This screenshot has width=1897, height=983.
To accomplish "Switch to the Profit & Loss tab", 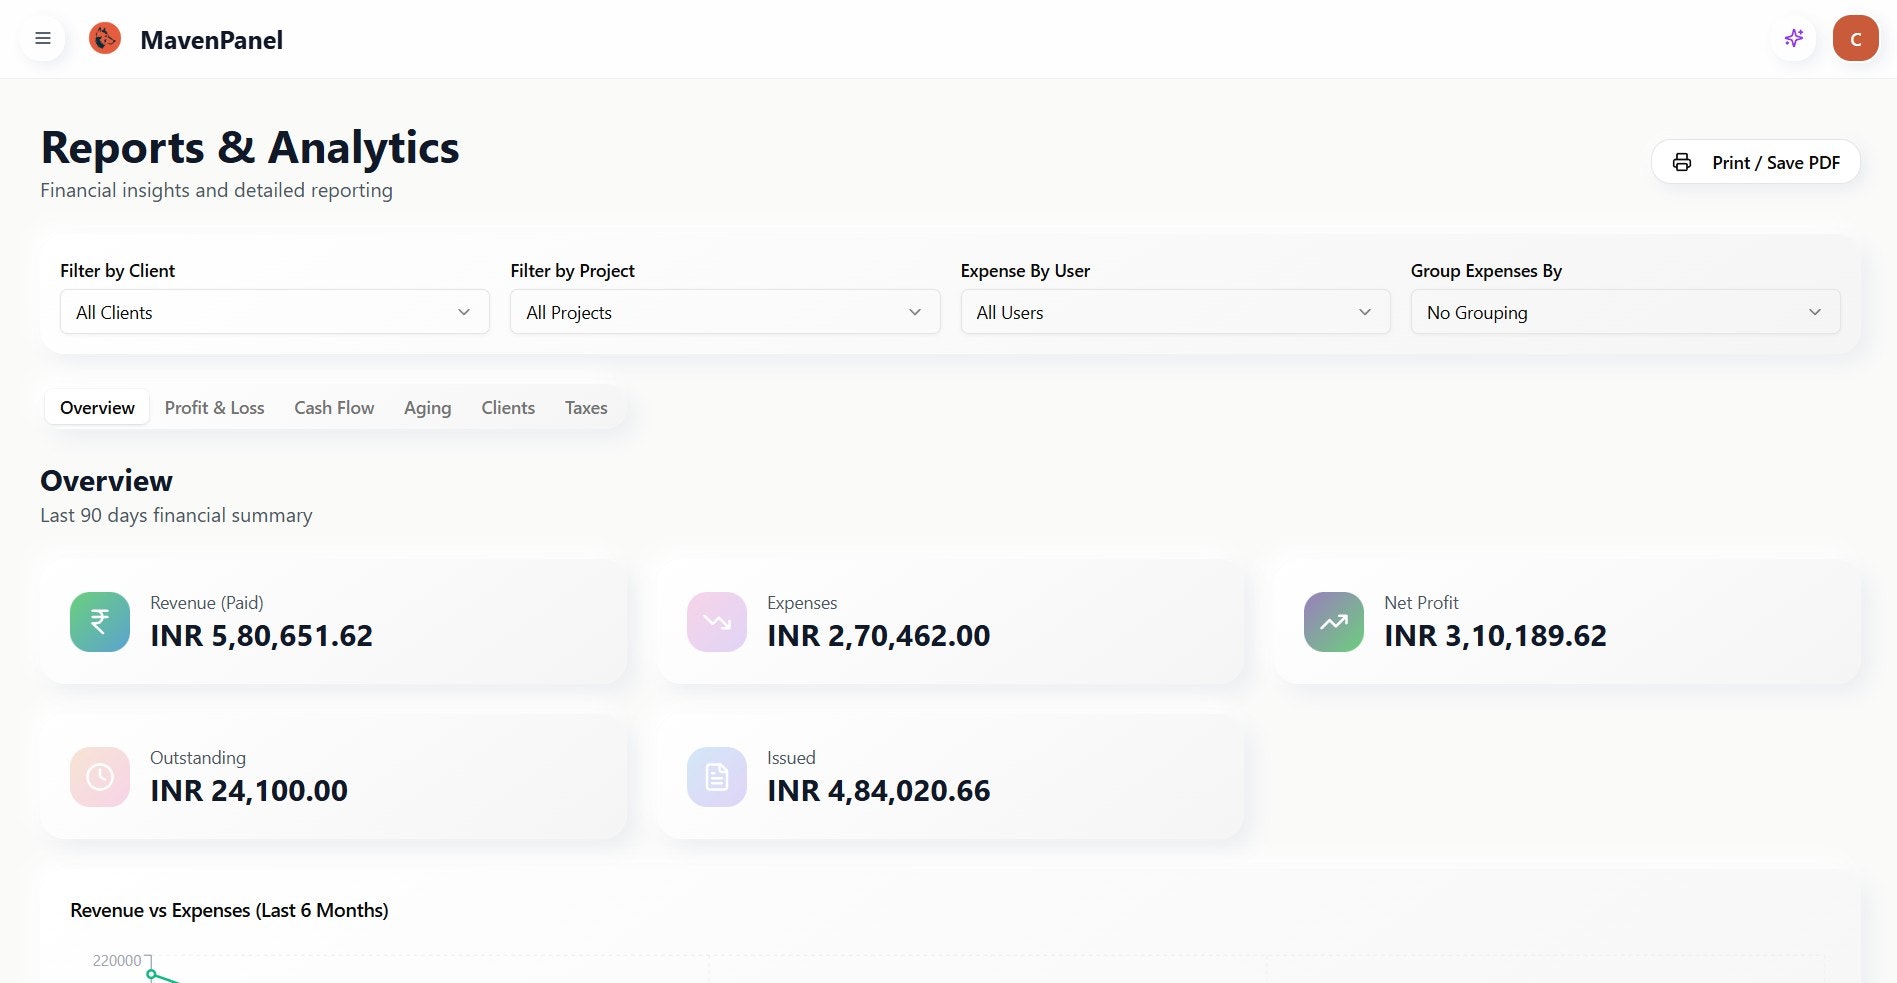I will tap(214, 408).
